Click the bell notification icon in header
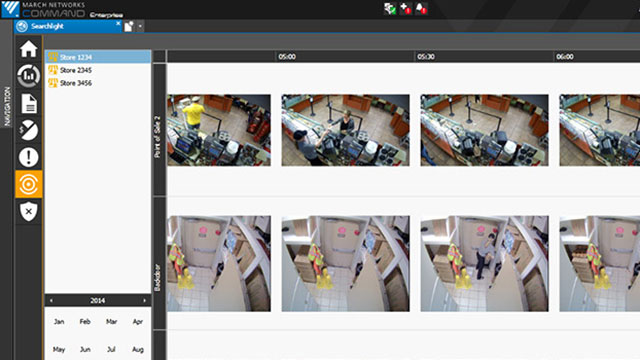Image resolution: width=640 pixels, height=360 pixels. [x=421, y=8]
